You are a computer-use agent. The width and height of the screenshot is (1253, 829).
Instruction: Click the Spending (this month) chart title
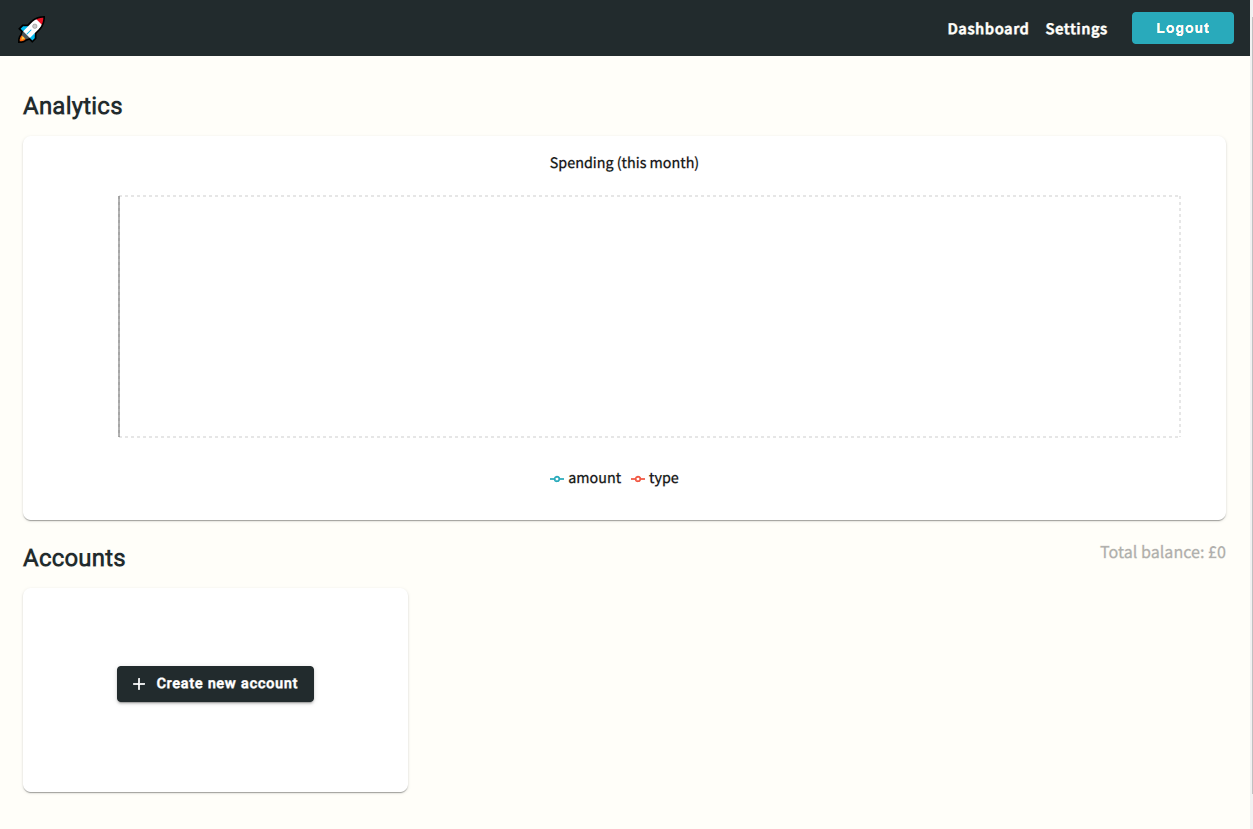(624, 163)
